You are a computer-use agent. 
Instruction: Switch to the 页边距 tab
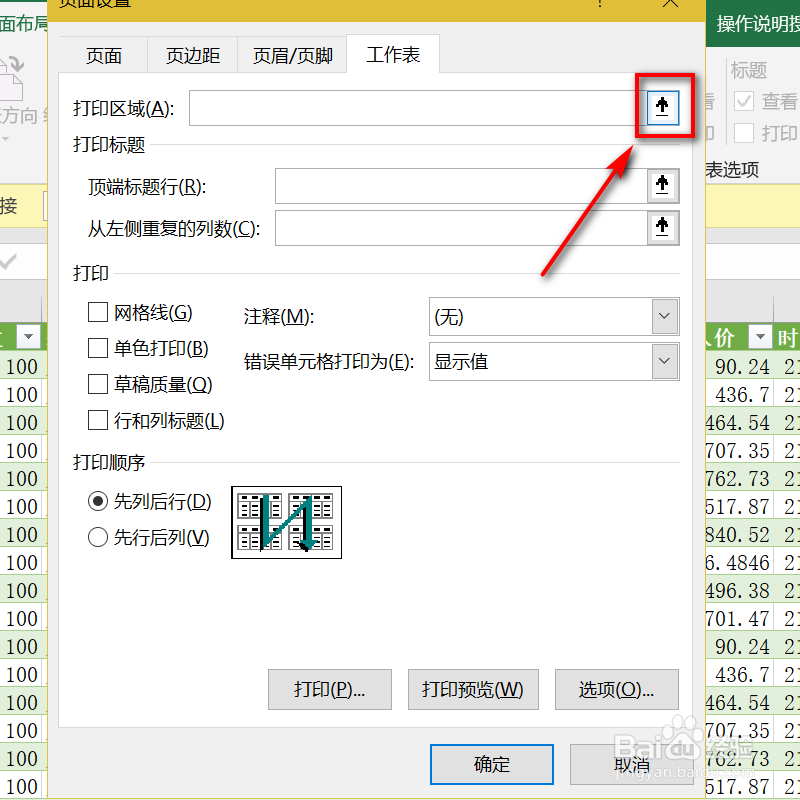pos(191,55)
